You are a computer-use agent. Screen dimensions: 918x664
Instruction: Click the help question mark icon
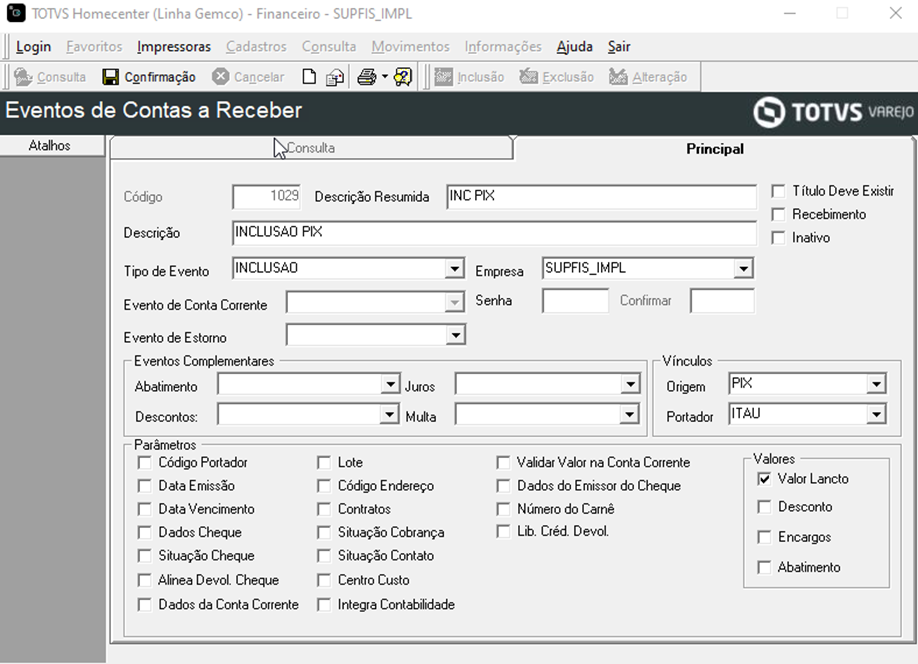click(403, 77)
